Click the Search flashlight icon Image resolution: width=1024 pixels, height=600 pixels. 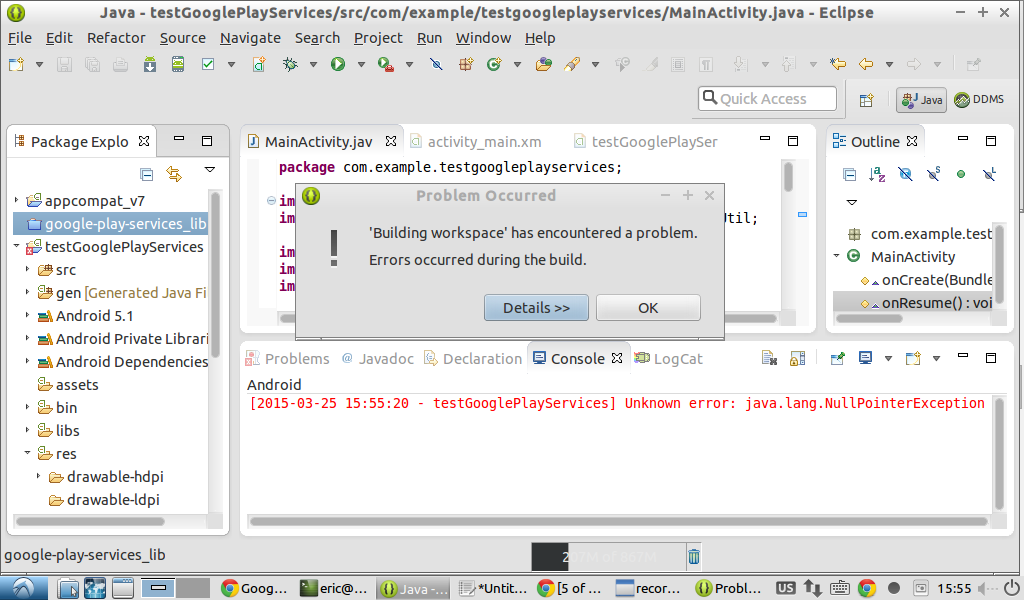pos(572,64)
